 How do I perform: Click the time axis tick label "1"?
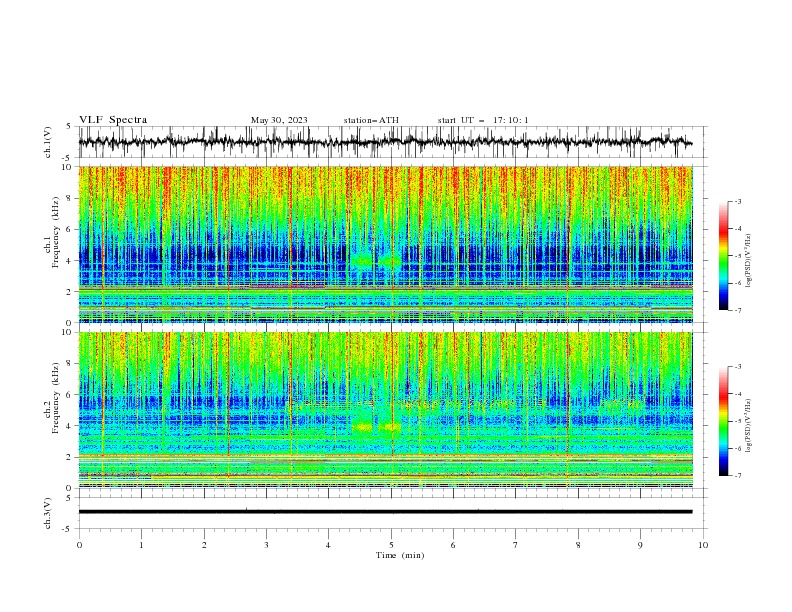coord(142,545)
